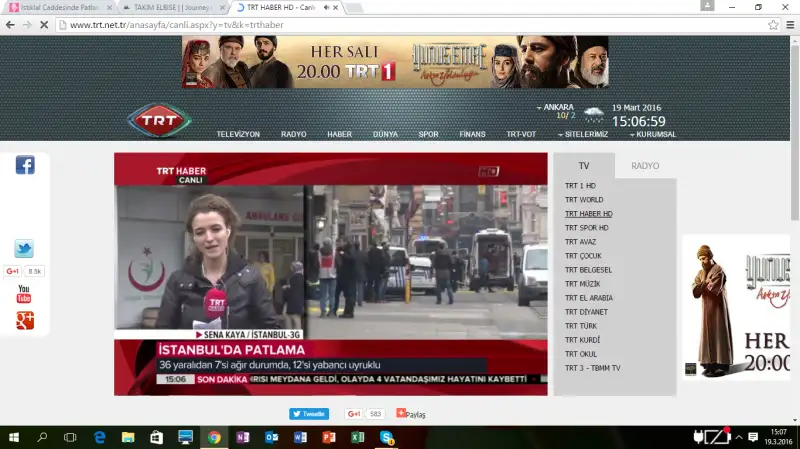This screenshot has height=449, width=800.
Task: Open taskbar search magnifier
Action: coord(42,437)
